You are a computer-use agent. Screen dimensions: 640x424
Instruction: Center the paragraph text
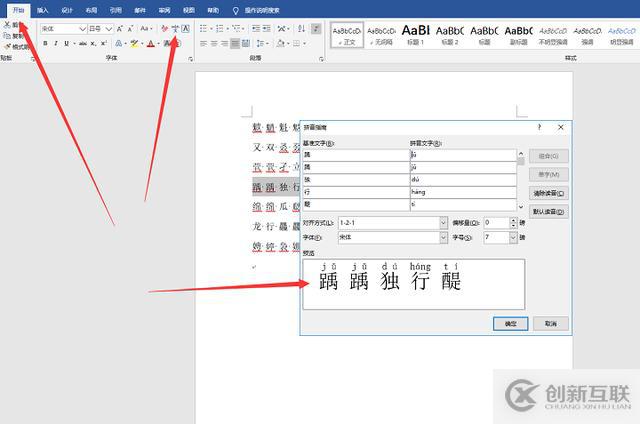tap(214, 43)
